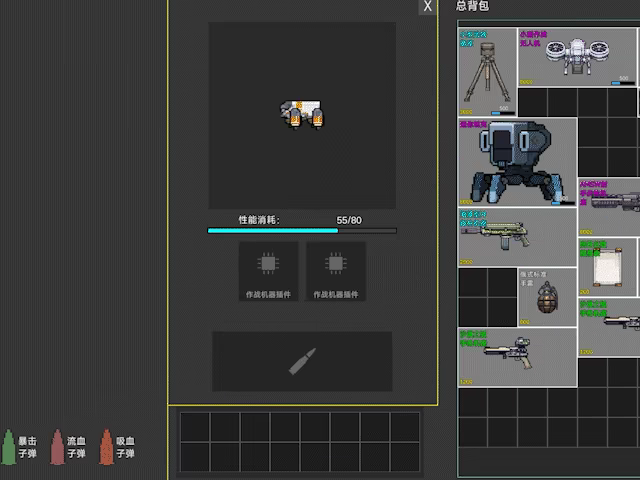The width and height of the screenshot is (640, 480).
Task: Select the 小型存储无人机 drone item
Action: coord(577,57)
